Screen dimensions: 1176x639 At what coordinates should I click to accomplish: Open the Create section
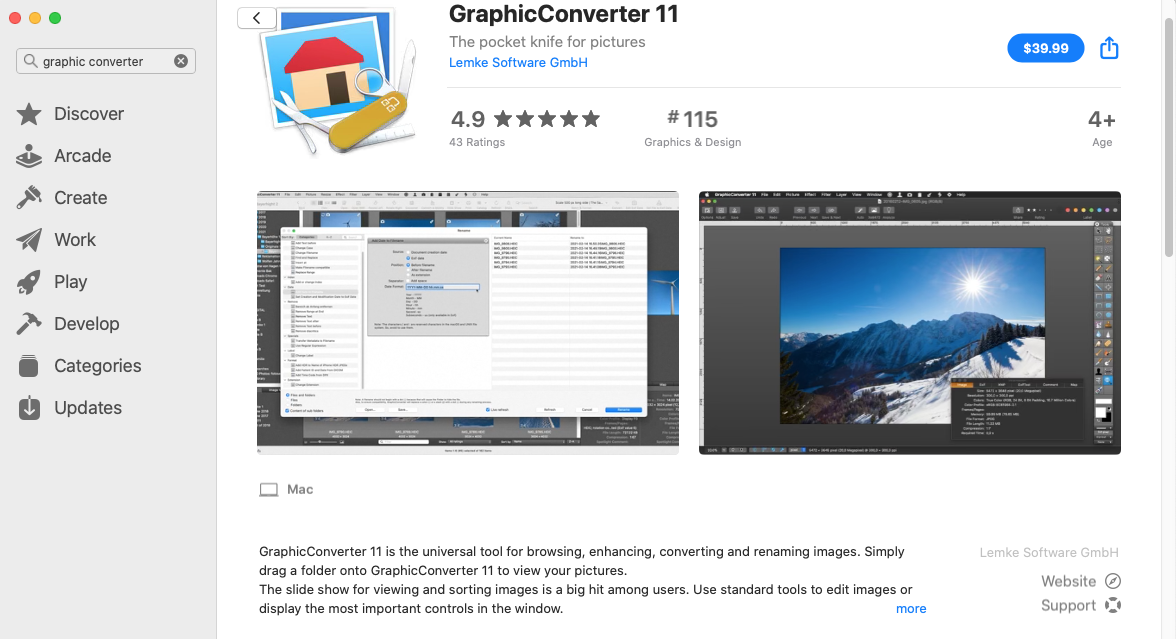pyautogui.click(x=80, y=198)
